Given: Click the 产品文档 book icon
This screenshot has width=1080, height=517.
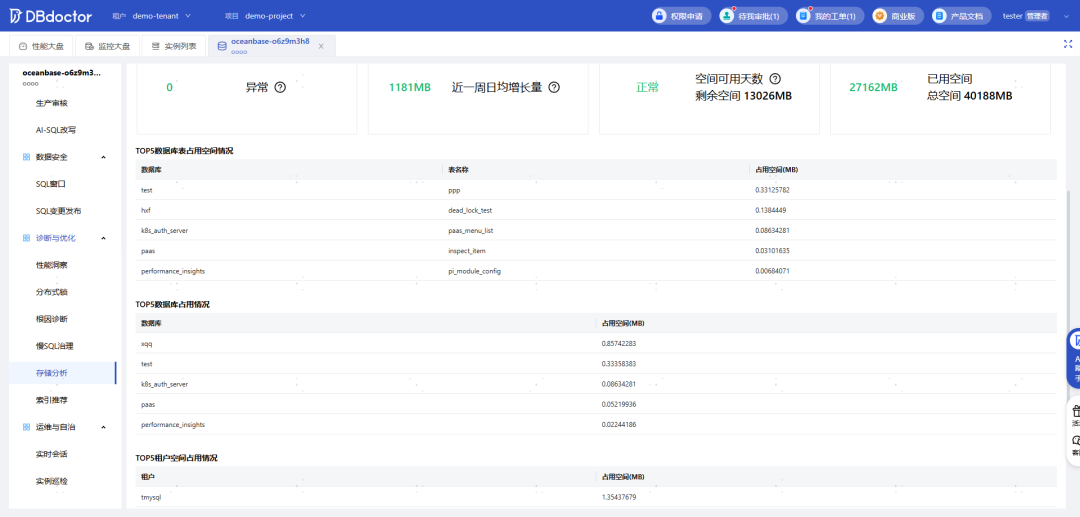Looking at the screenshot, I should click(939, 16).
